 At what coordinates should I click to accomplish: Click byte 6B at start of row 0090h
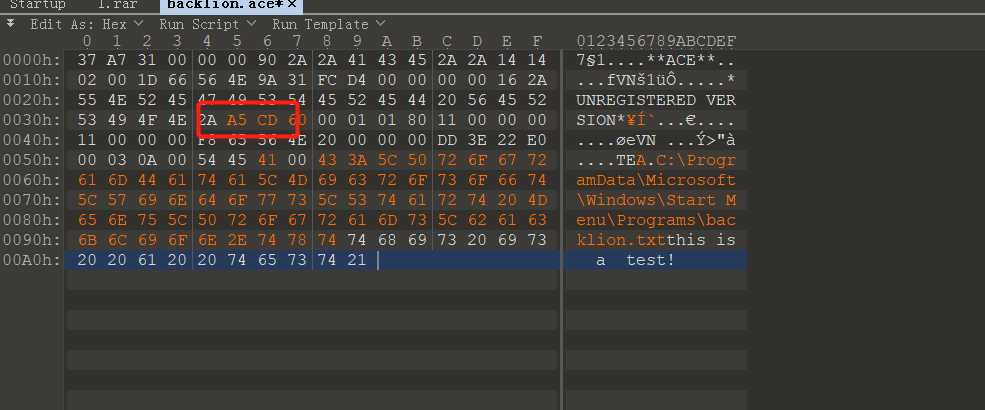[x=87, y=240]
